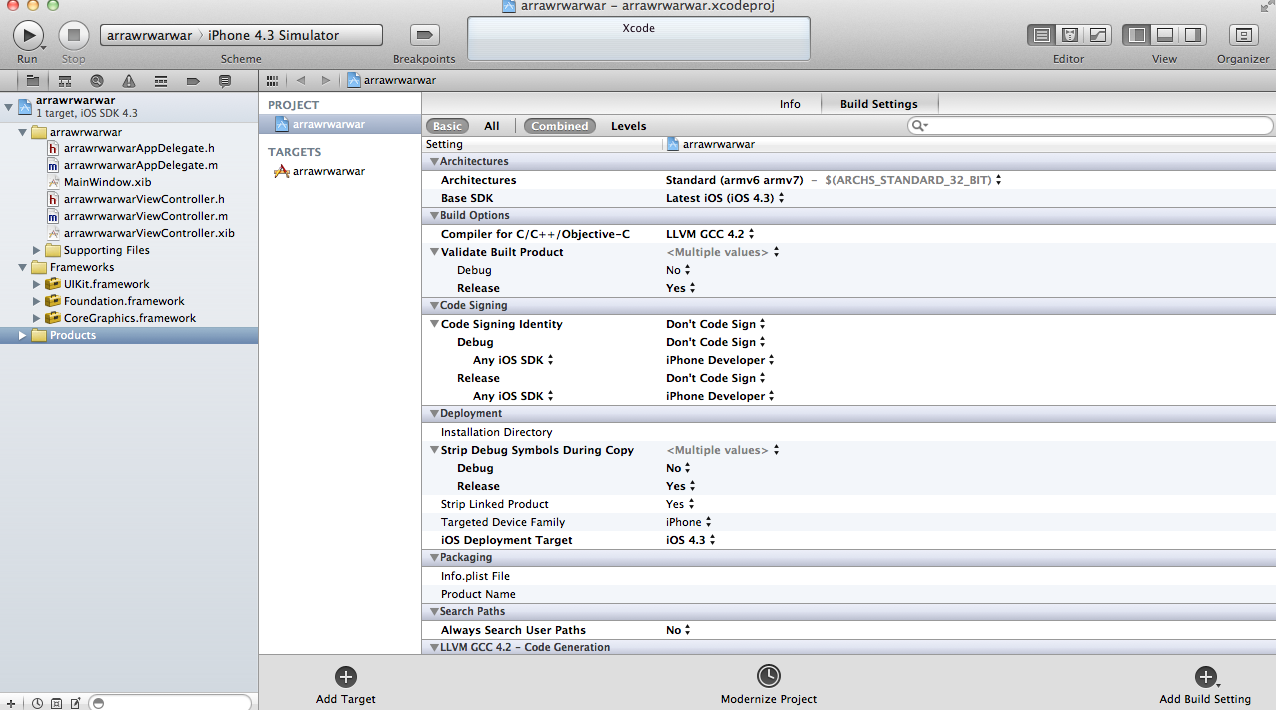Image resolution: width=1276 pixels, height=710 pixels.
Task: Open the Always Search User Paths dropdown
Action: click(x=678, y=630)
